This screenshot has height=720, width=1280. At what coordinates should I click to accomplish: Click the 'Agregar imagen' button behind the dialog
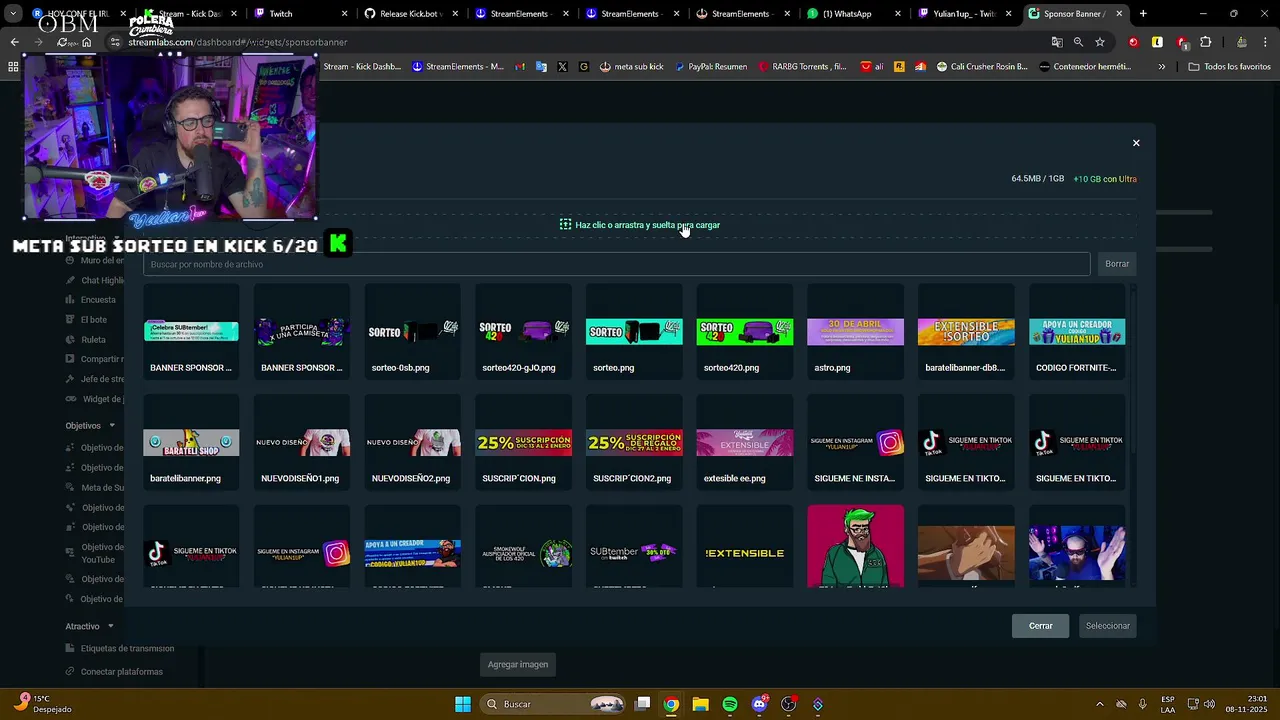pyautogui.click(x=518, y=664)
